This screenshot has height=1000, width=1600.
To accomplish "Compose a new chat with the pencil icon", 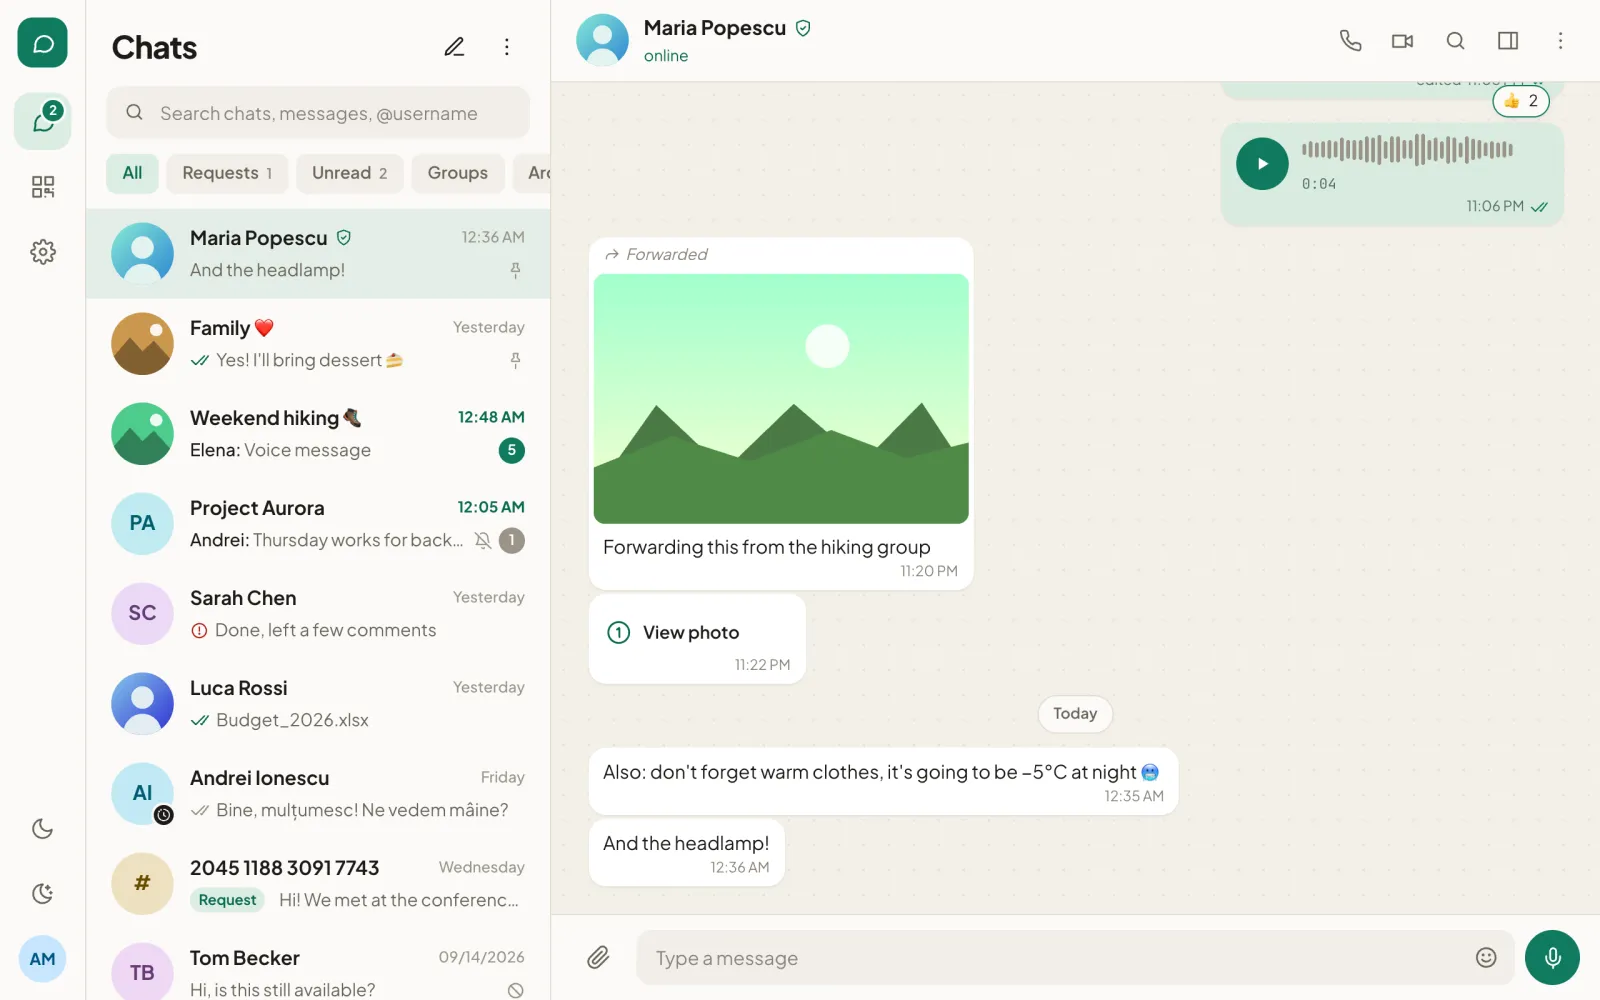I will (x=455, y=47).
